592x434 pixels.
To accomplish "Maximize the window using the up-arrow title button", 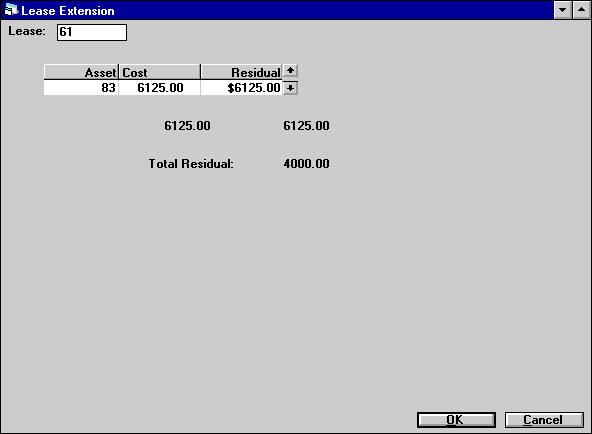I will (581, 10).
